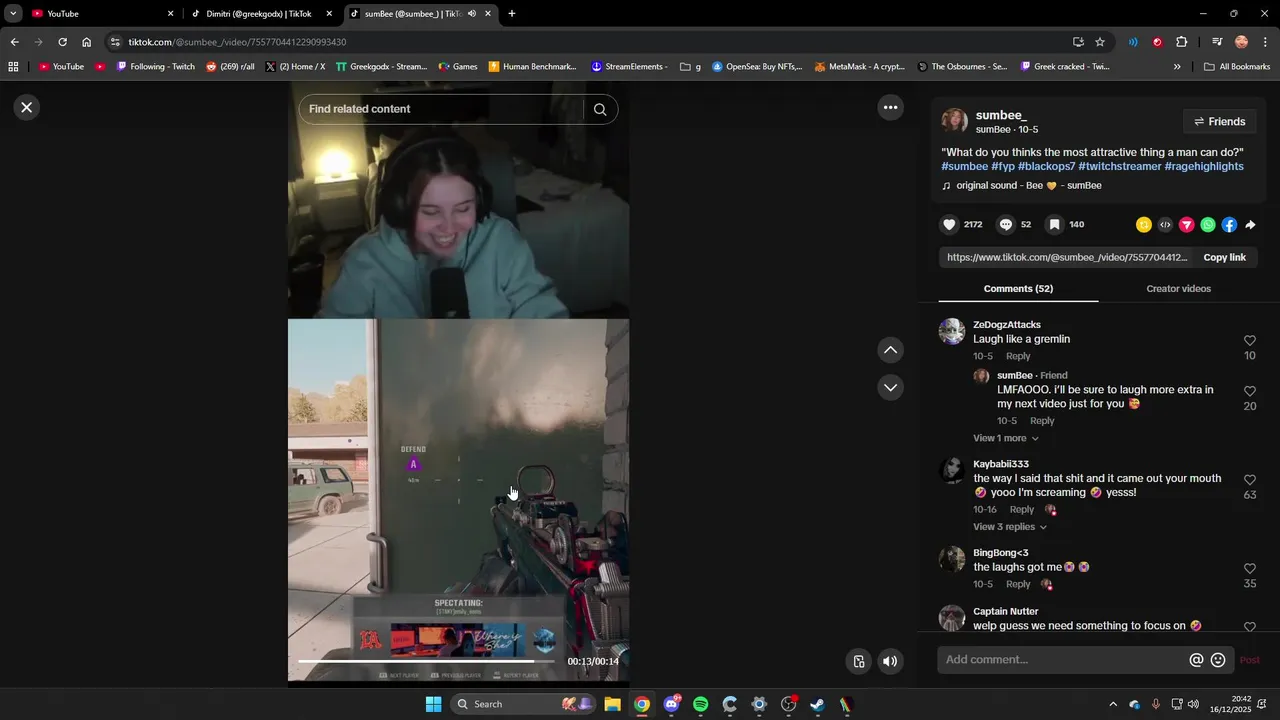The image size is (1280, 720).
Task: Go to the next video with down arrow
Action: [x=890, y=387]
